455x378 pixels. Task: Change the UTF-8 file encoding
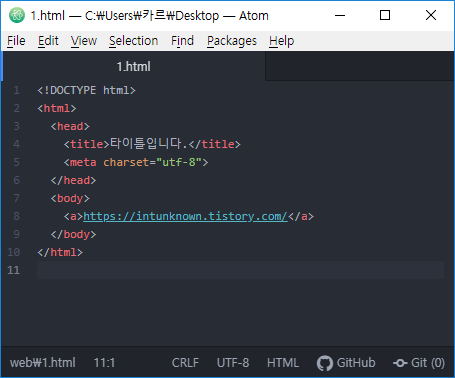(233, 363)
